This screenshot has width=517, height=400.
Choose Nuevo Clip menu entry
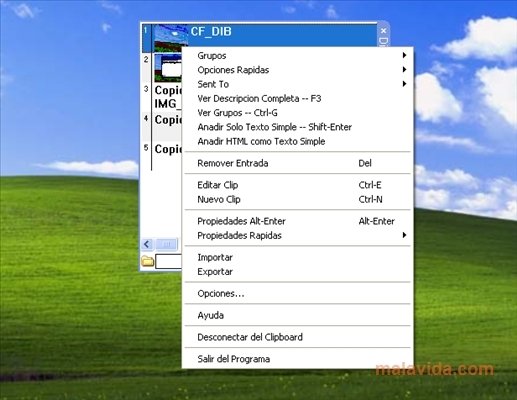tap(298, 199)
